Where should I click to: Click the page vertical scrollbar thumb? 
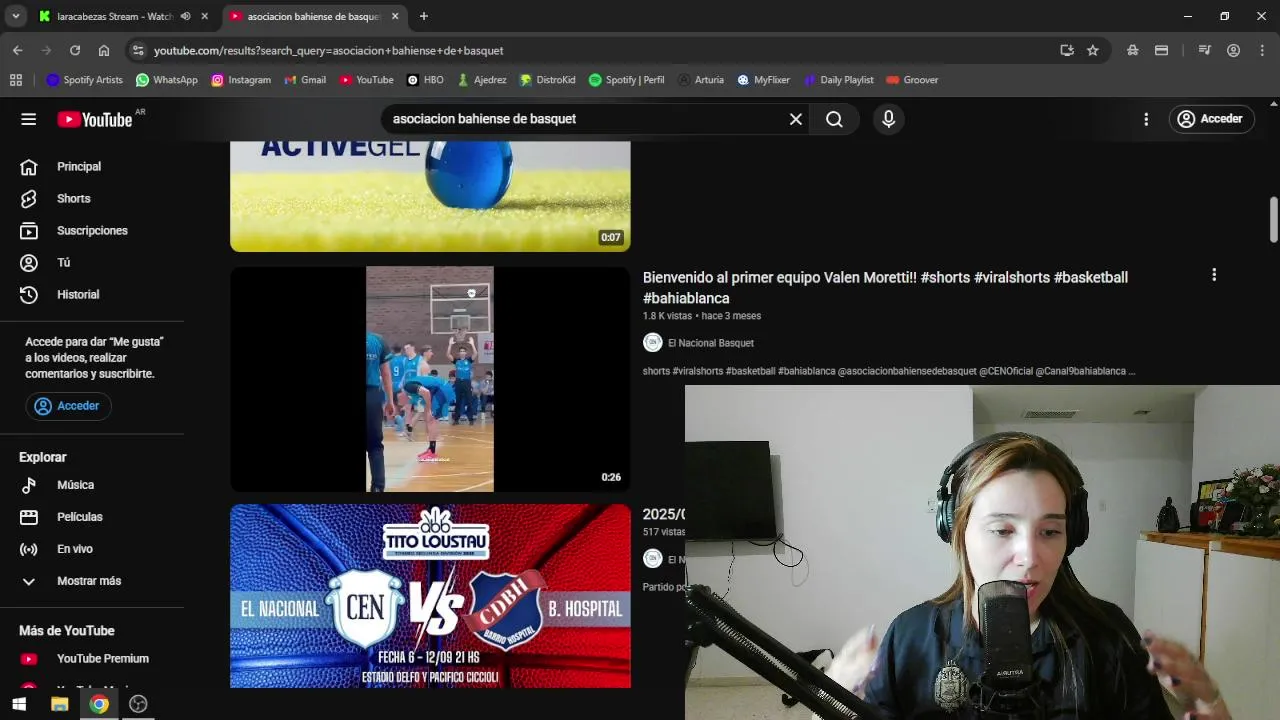tap(1274, 220)
